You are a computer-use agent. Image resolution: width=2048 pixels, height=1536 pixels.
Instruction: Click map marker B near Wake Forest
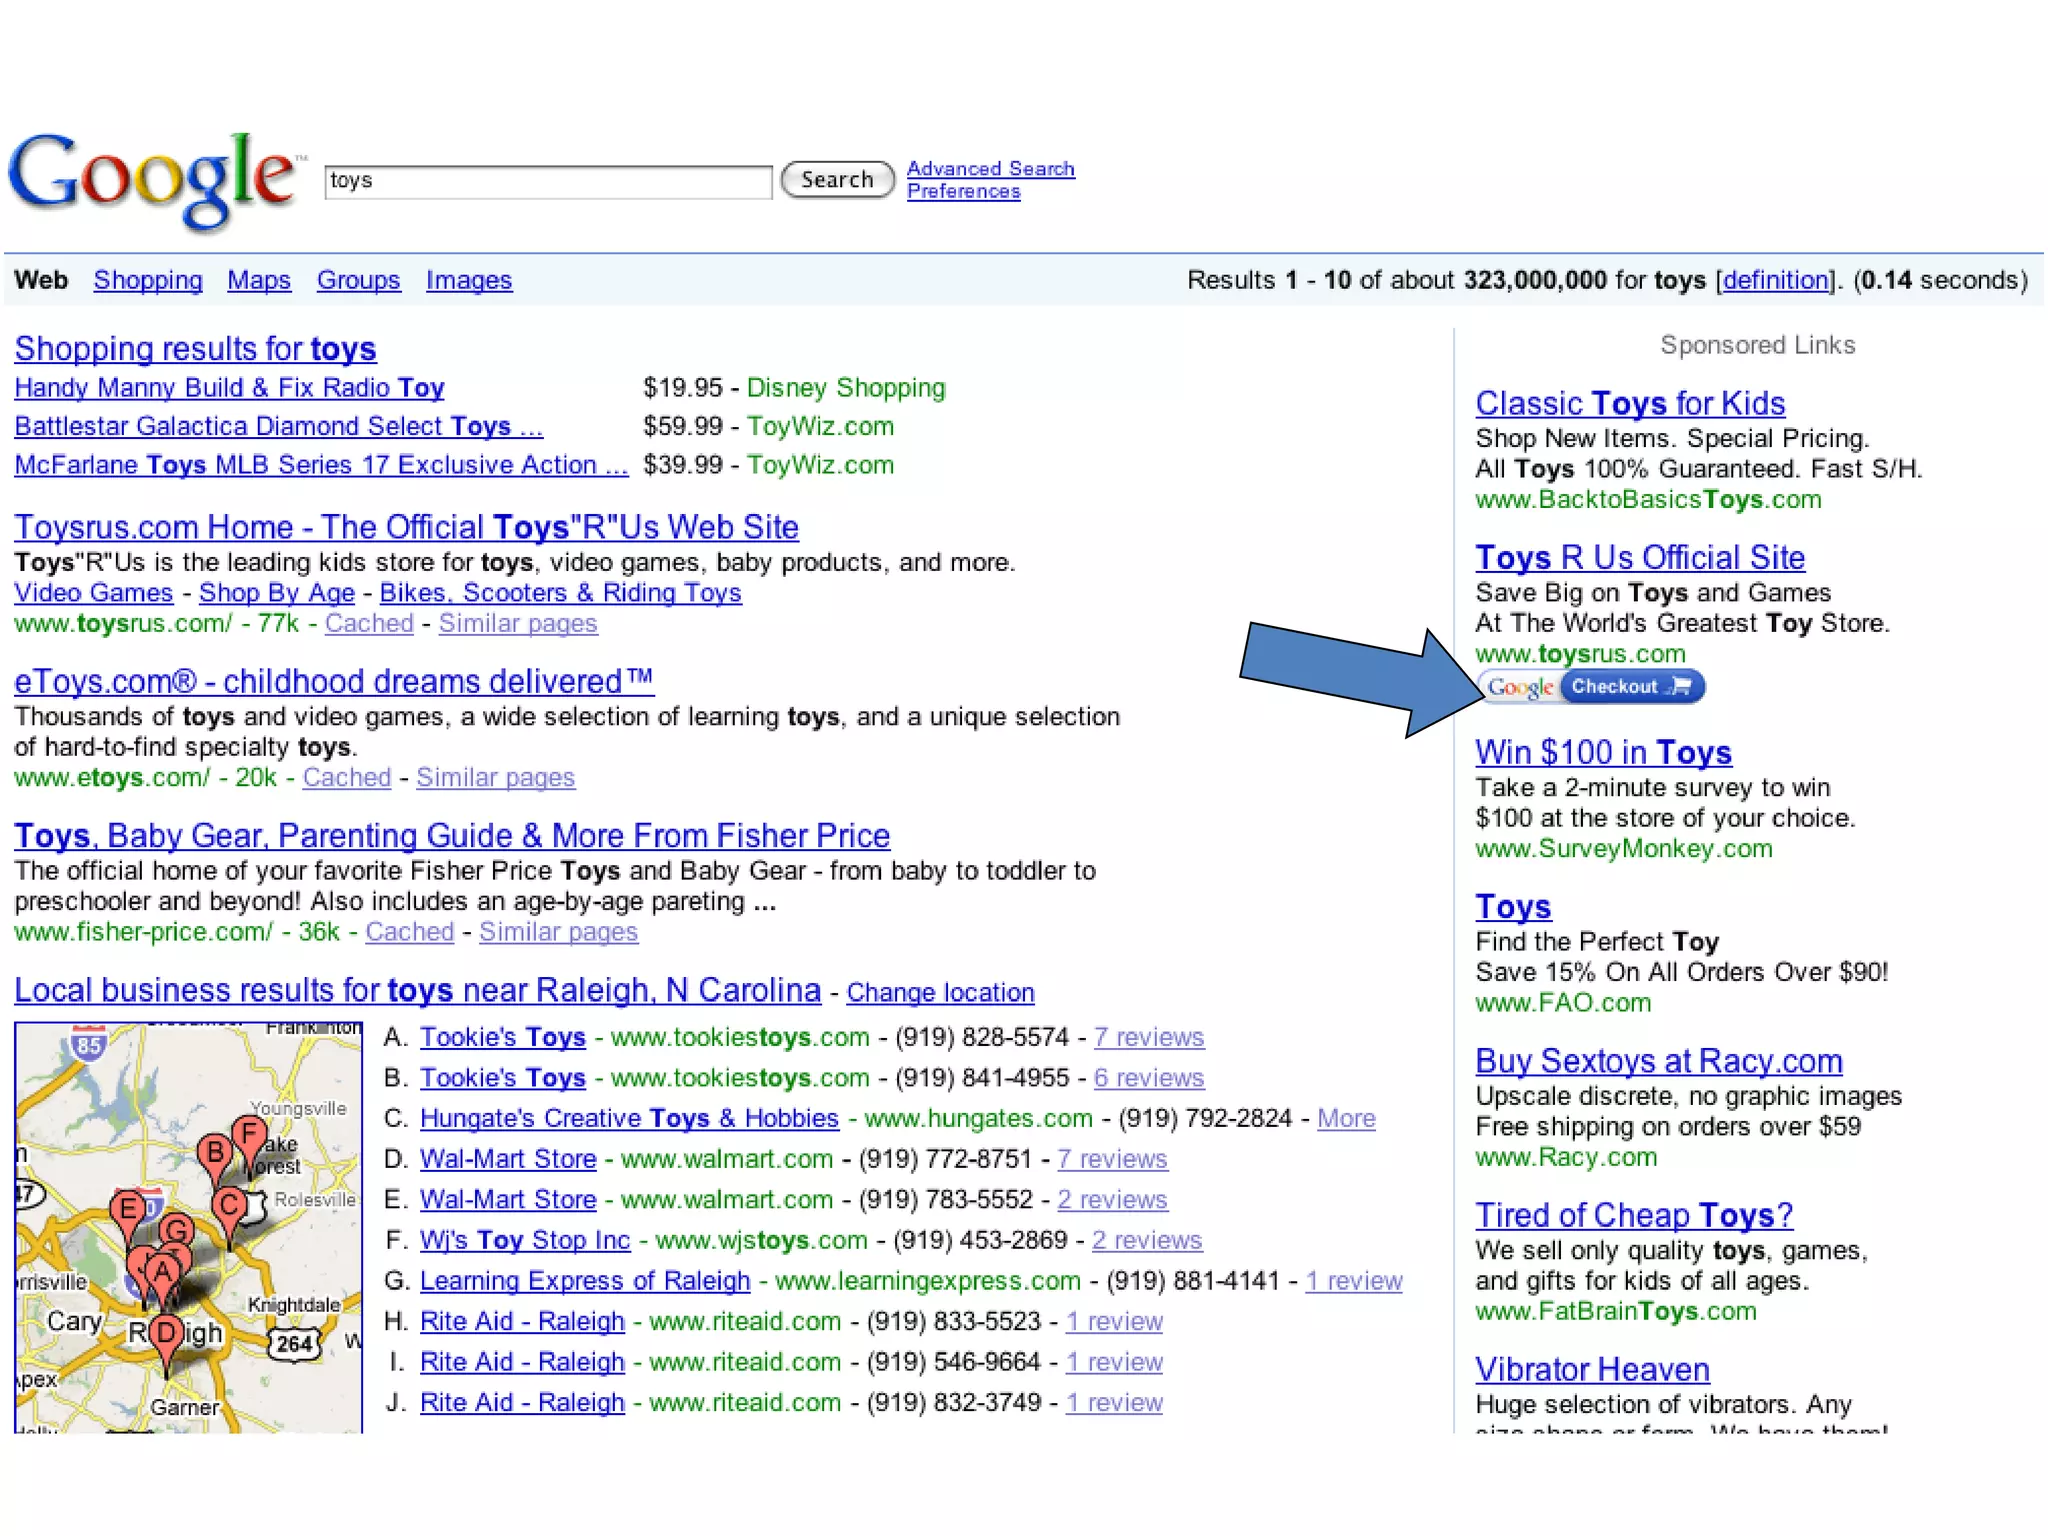(x=214, y=1154)
